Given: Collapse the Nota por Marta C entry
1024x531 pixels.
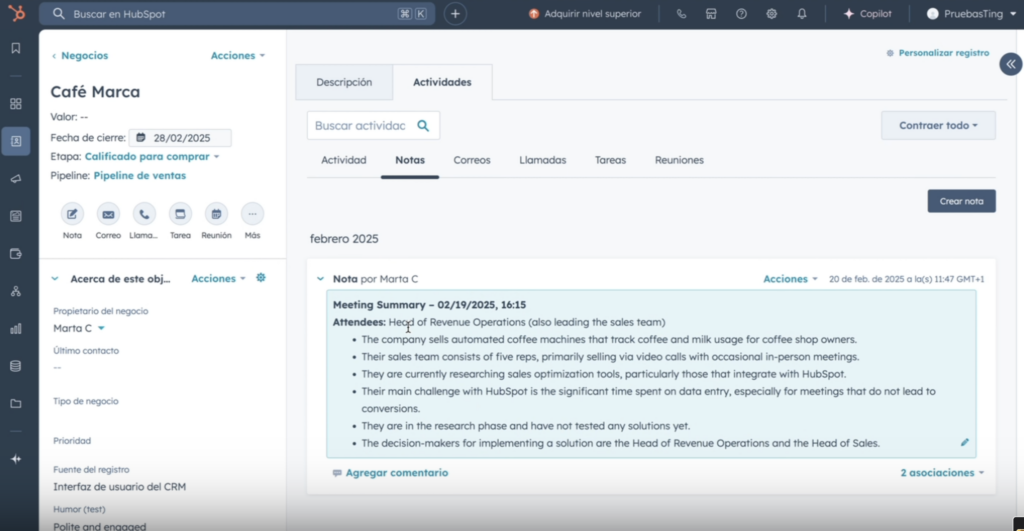Looking at the screenshot, I should [x=320, y=279].
